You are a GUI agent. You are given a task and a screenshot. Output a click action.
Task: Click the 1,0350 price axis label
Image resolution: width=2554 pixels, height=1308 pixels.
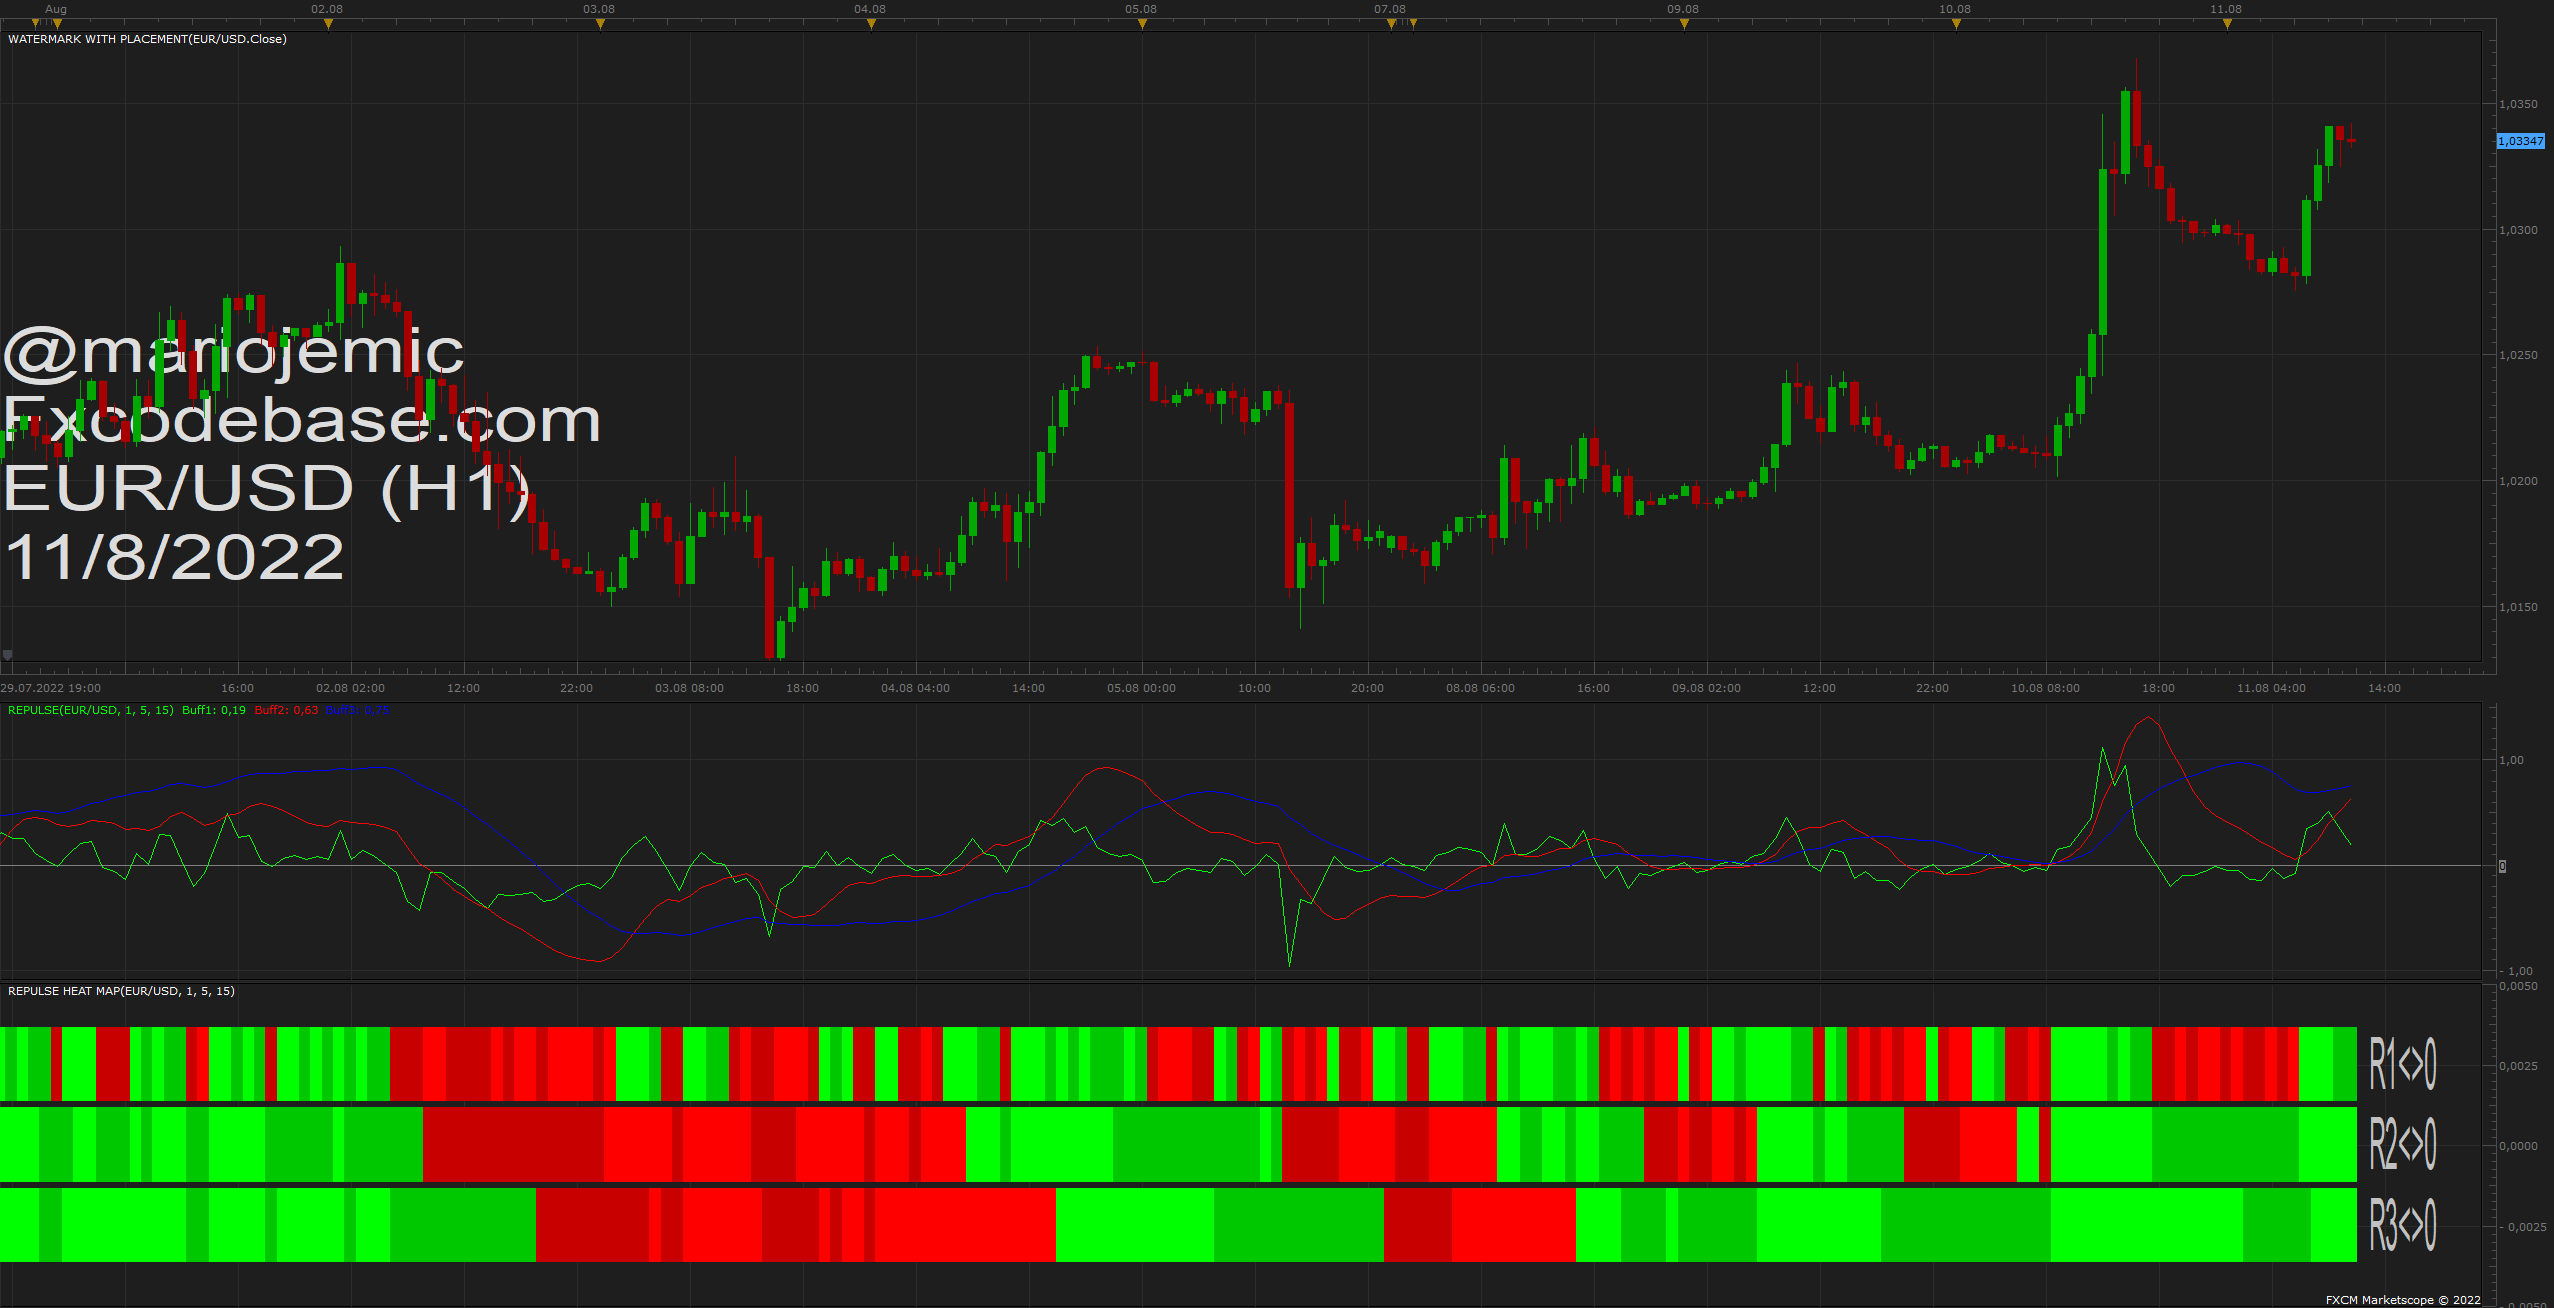tap(2518, 104)
